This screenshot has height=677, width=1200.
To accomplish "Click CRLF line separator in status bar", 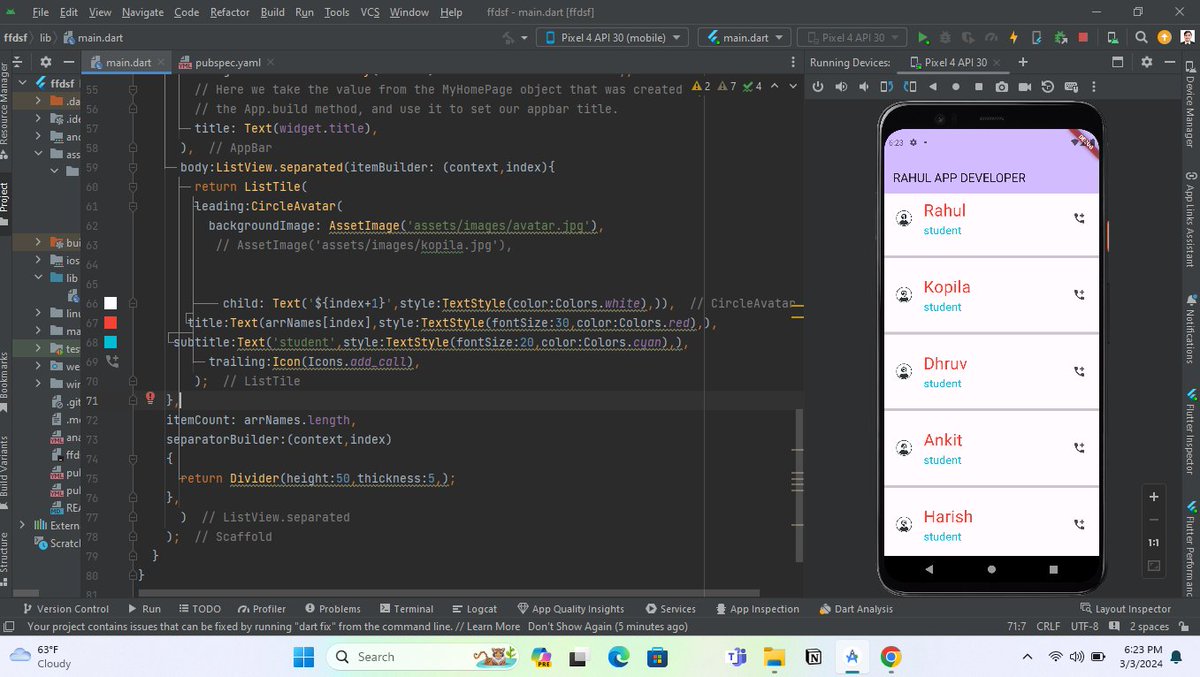I will (1048, 627).
